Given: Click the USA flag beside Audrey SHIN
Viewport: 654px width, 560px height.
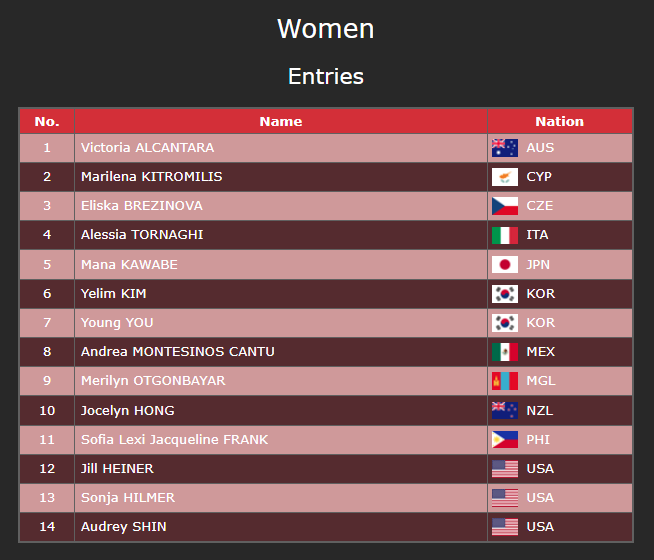Looking at the screenshot, I should click(x=504, y=527).
